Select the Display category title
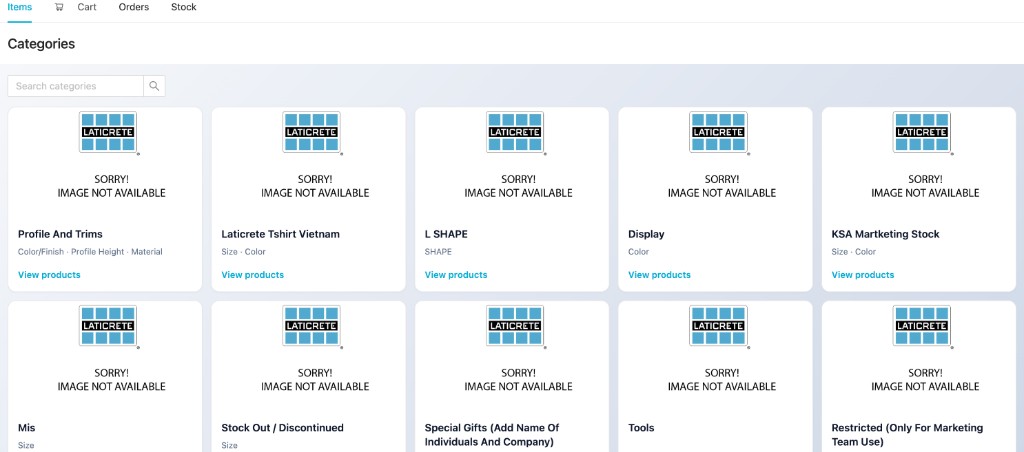 pos(646,234)
